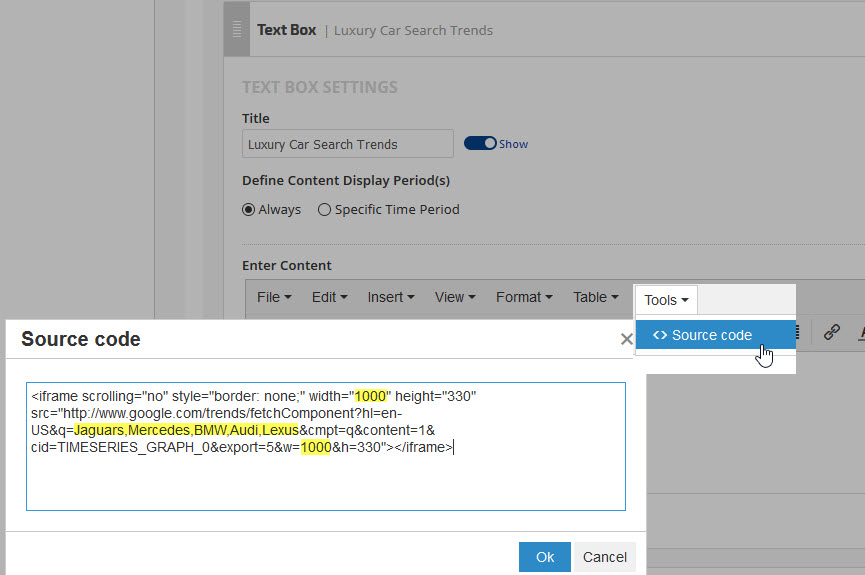Viewport: 865px width, 575px height.
Task: Close the Source code dialog with X
Action: 627,340
